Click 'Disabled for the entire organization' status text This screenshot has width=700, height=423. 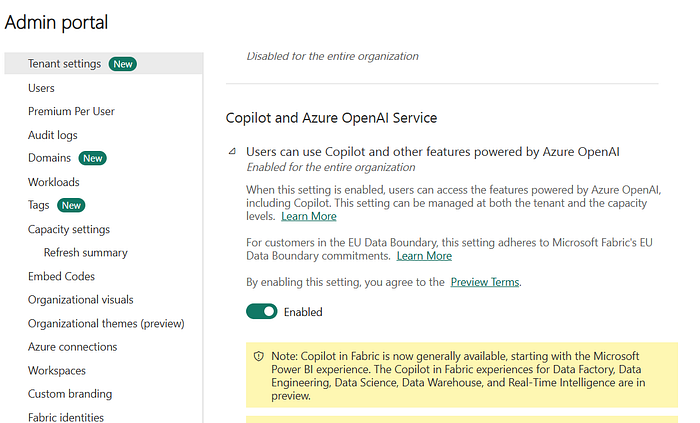click(x=333, y=56)
